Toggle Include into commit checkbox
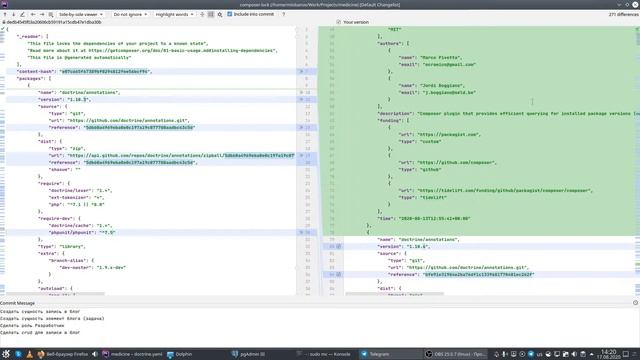 point(229,14)
